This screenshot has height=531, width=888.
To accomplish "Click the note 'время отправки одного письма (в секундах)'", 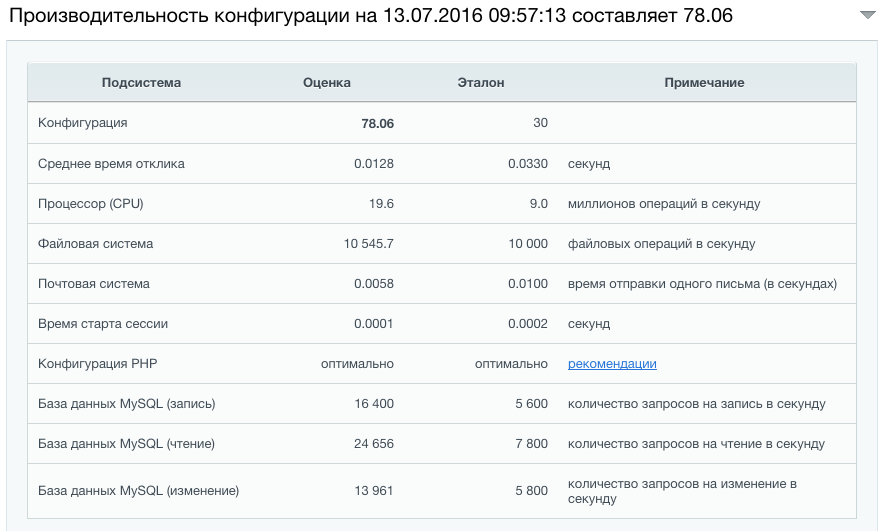I will coord(702,284).
